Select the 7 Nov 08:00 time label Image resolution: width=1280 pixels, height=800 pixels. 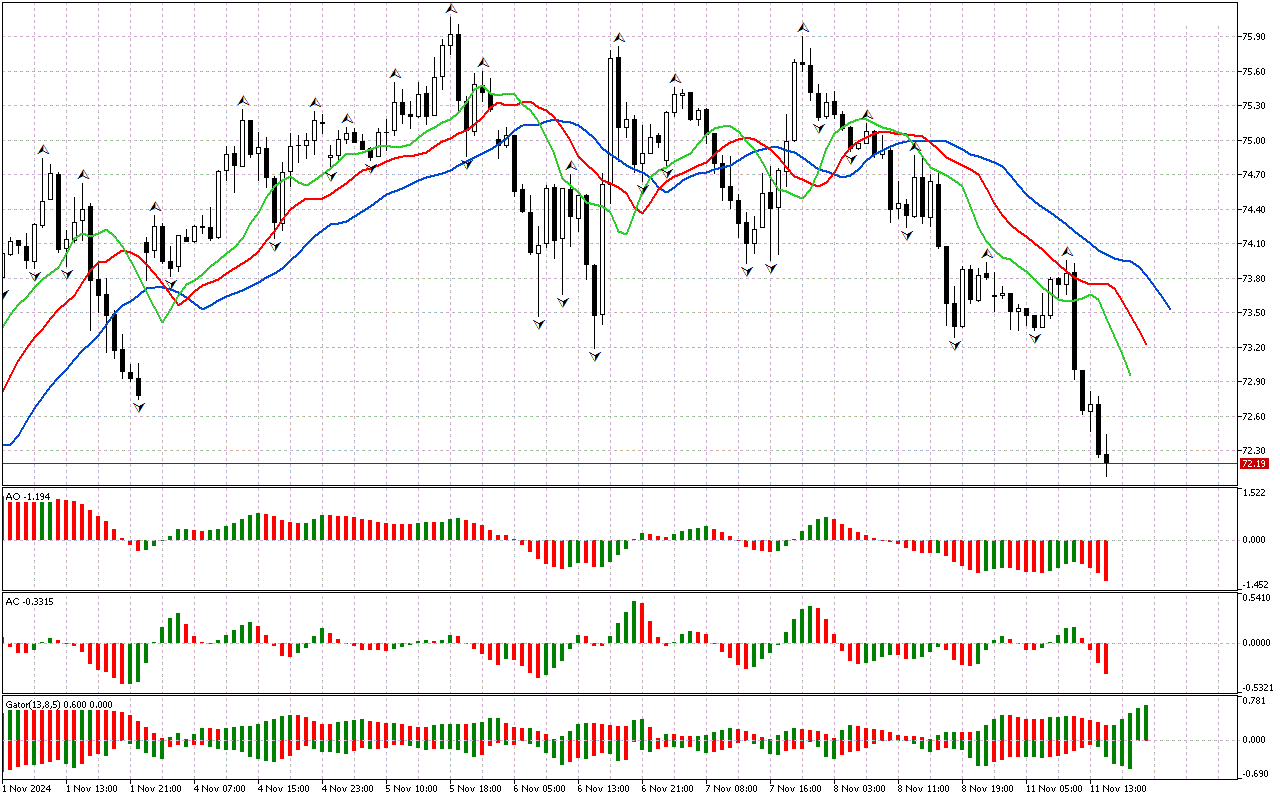[x=731, y=789]
